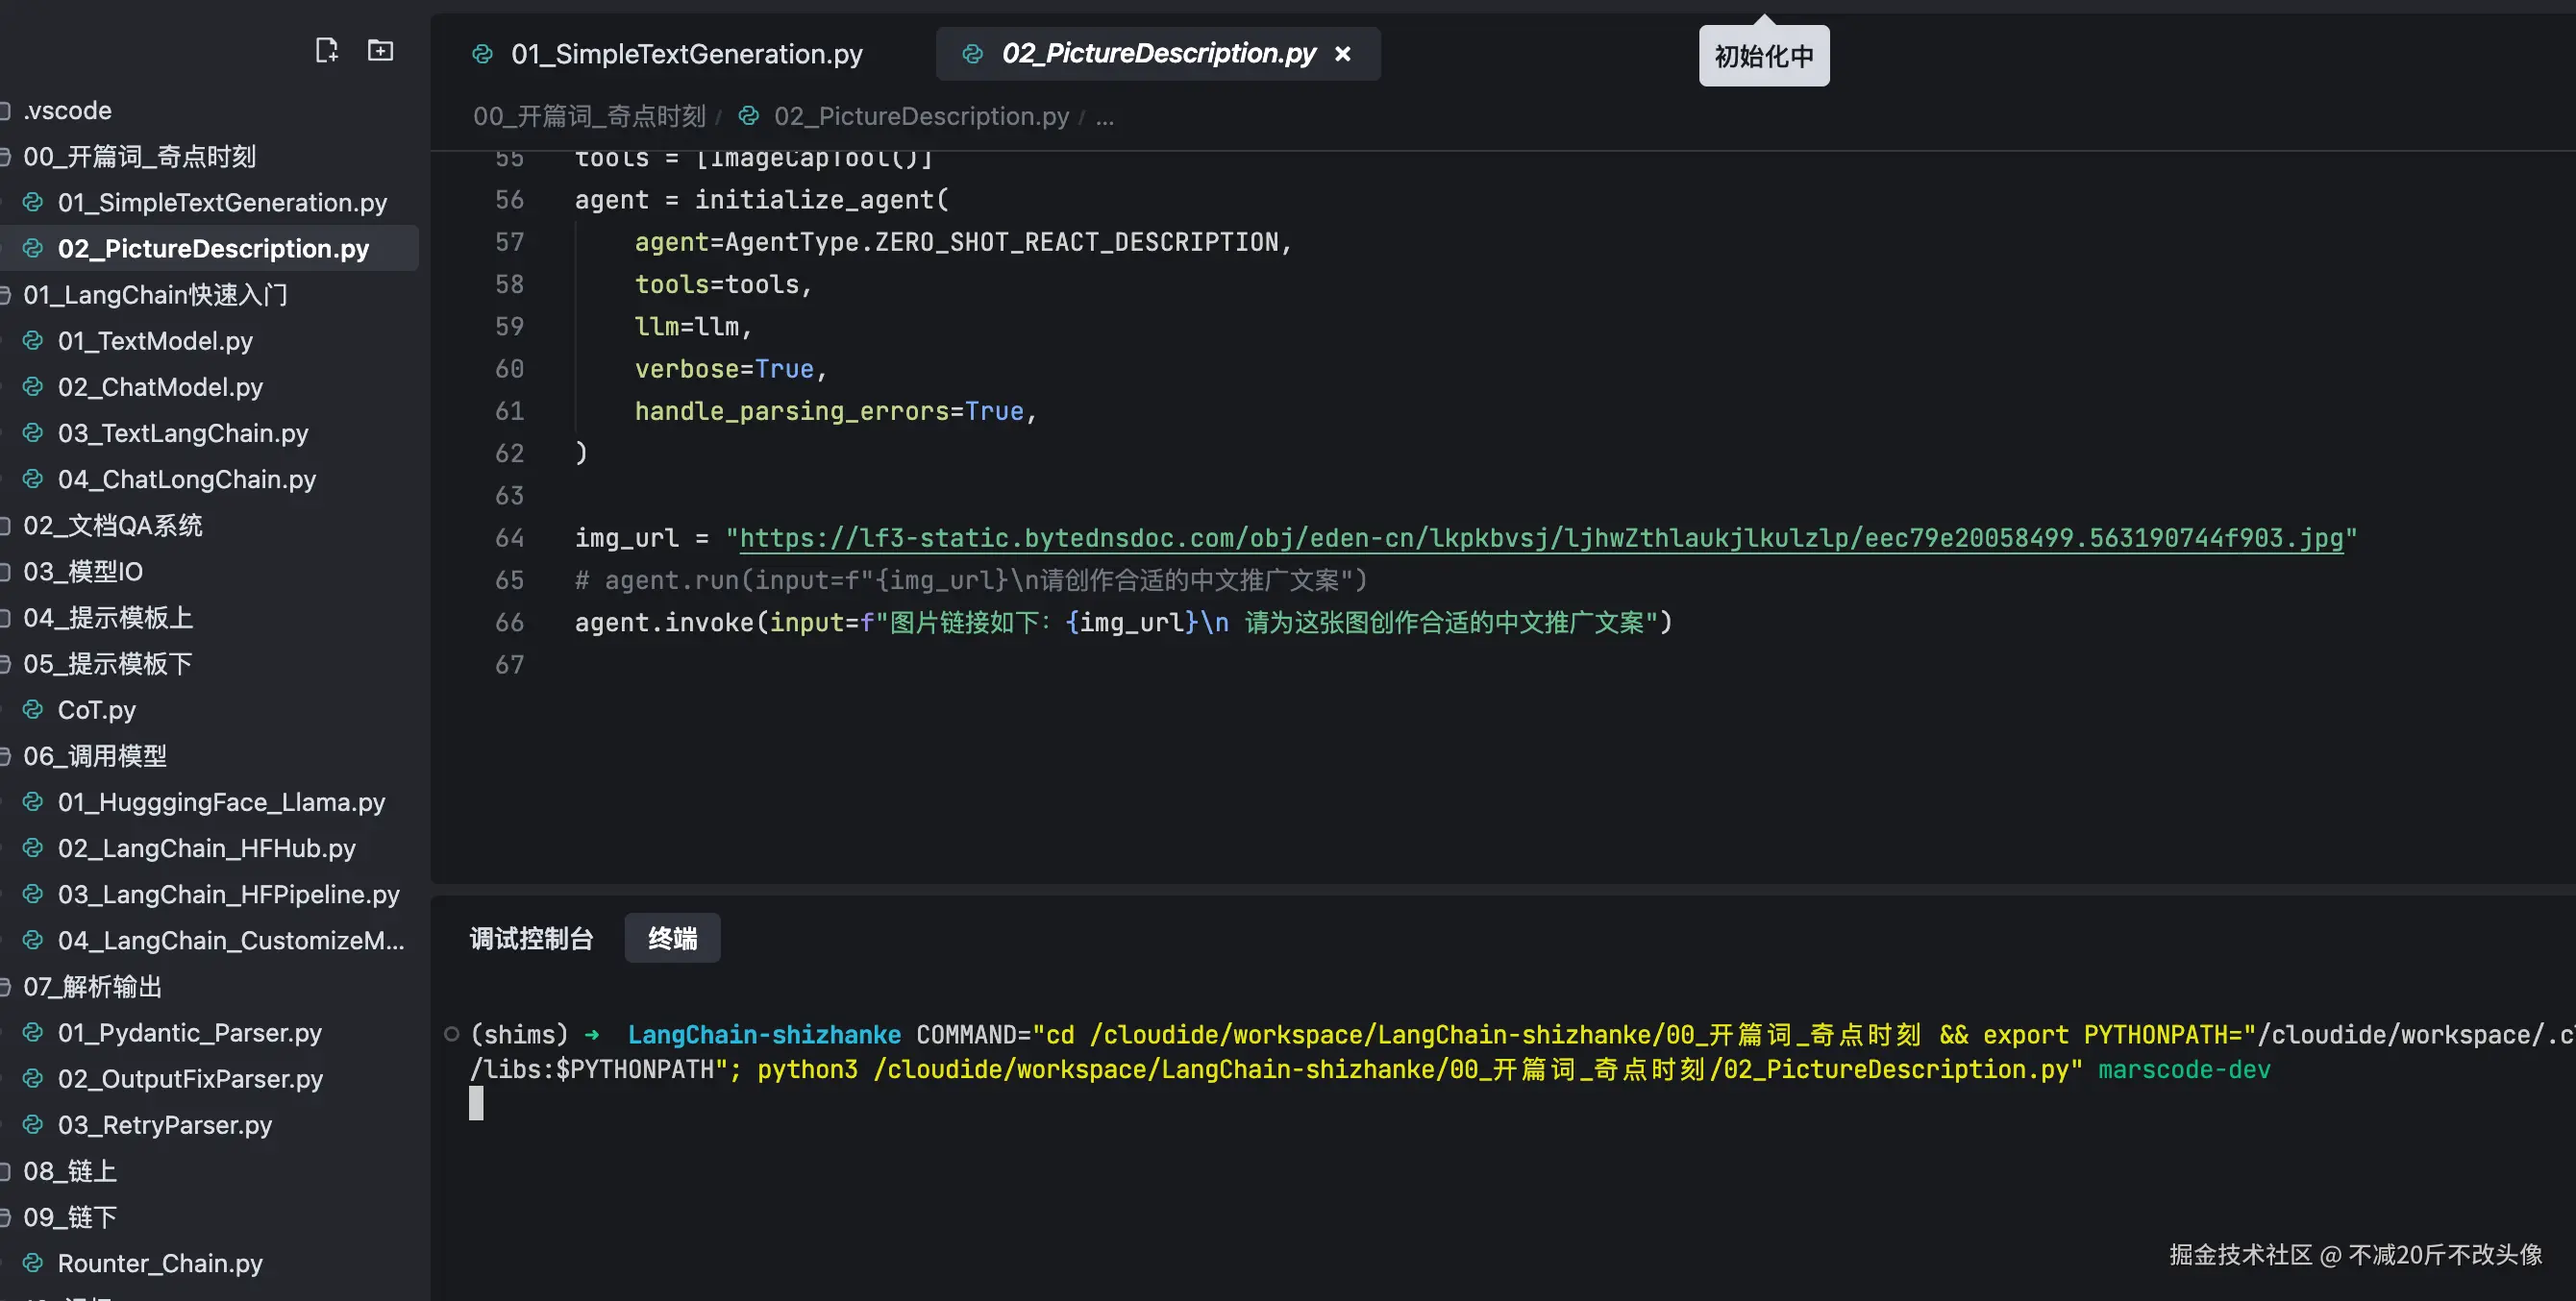
Task: Open 02_ChatModel.py from the explorer
Action: coord(160,387)
